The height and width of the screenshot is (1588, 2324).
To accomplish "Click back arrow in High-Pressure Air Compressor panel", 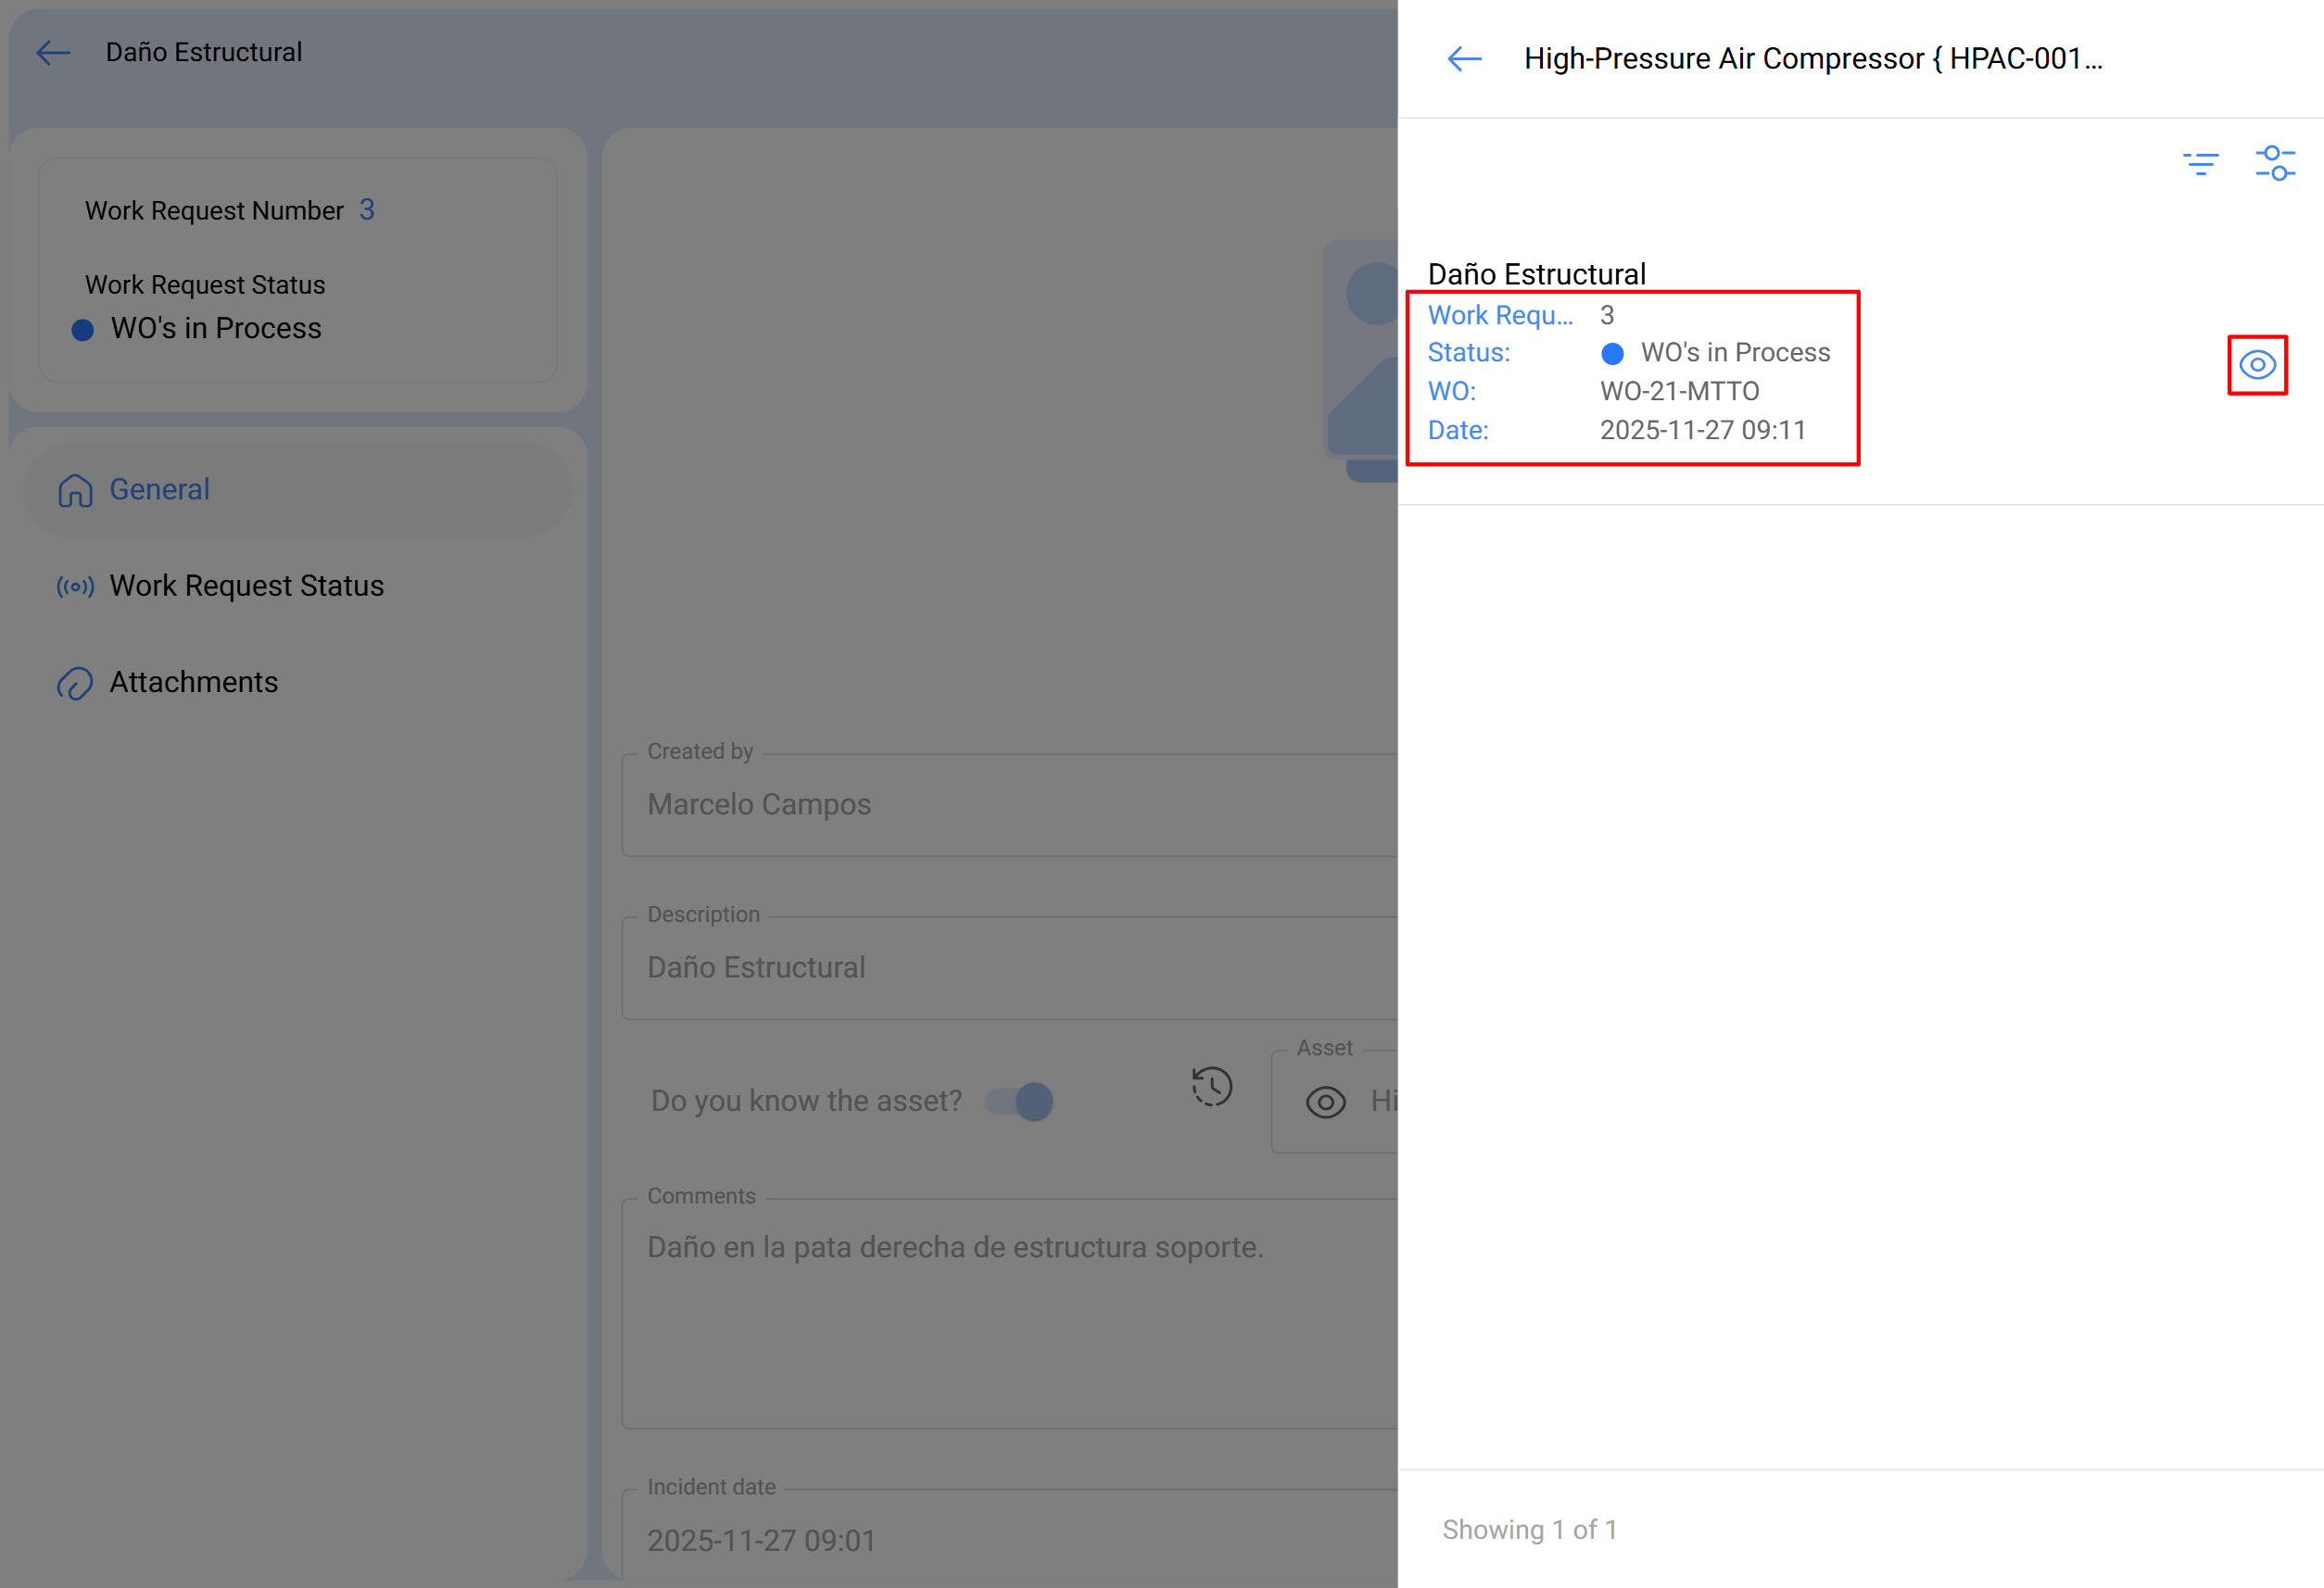I will click(x=1464, y=59).
